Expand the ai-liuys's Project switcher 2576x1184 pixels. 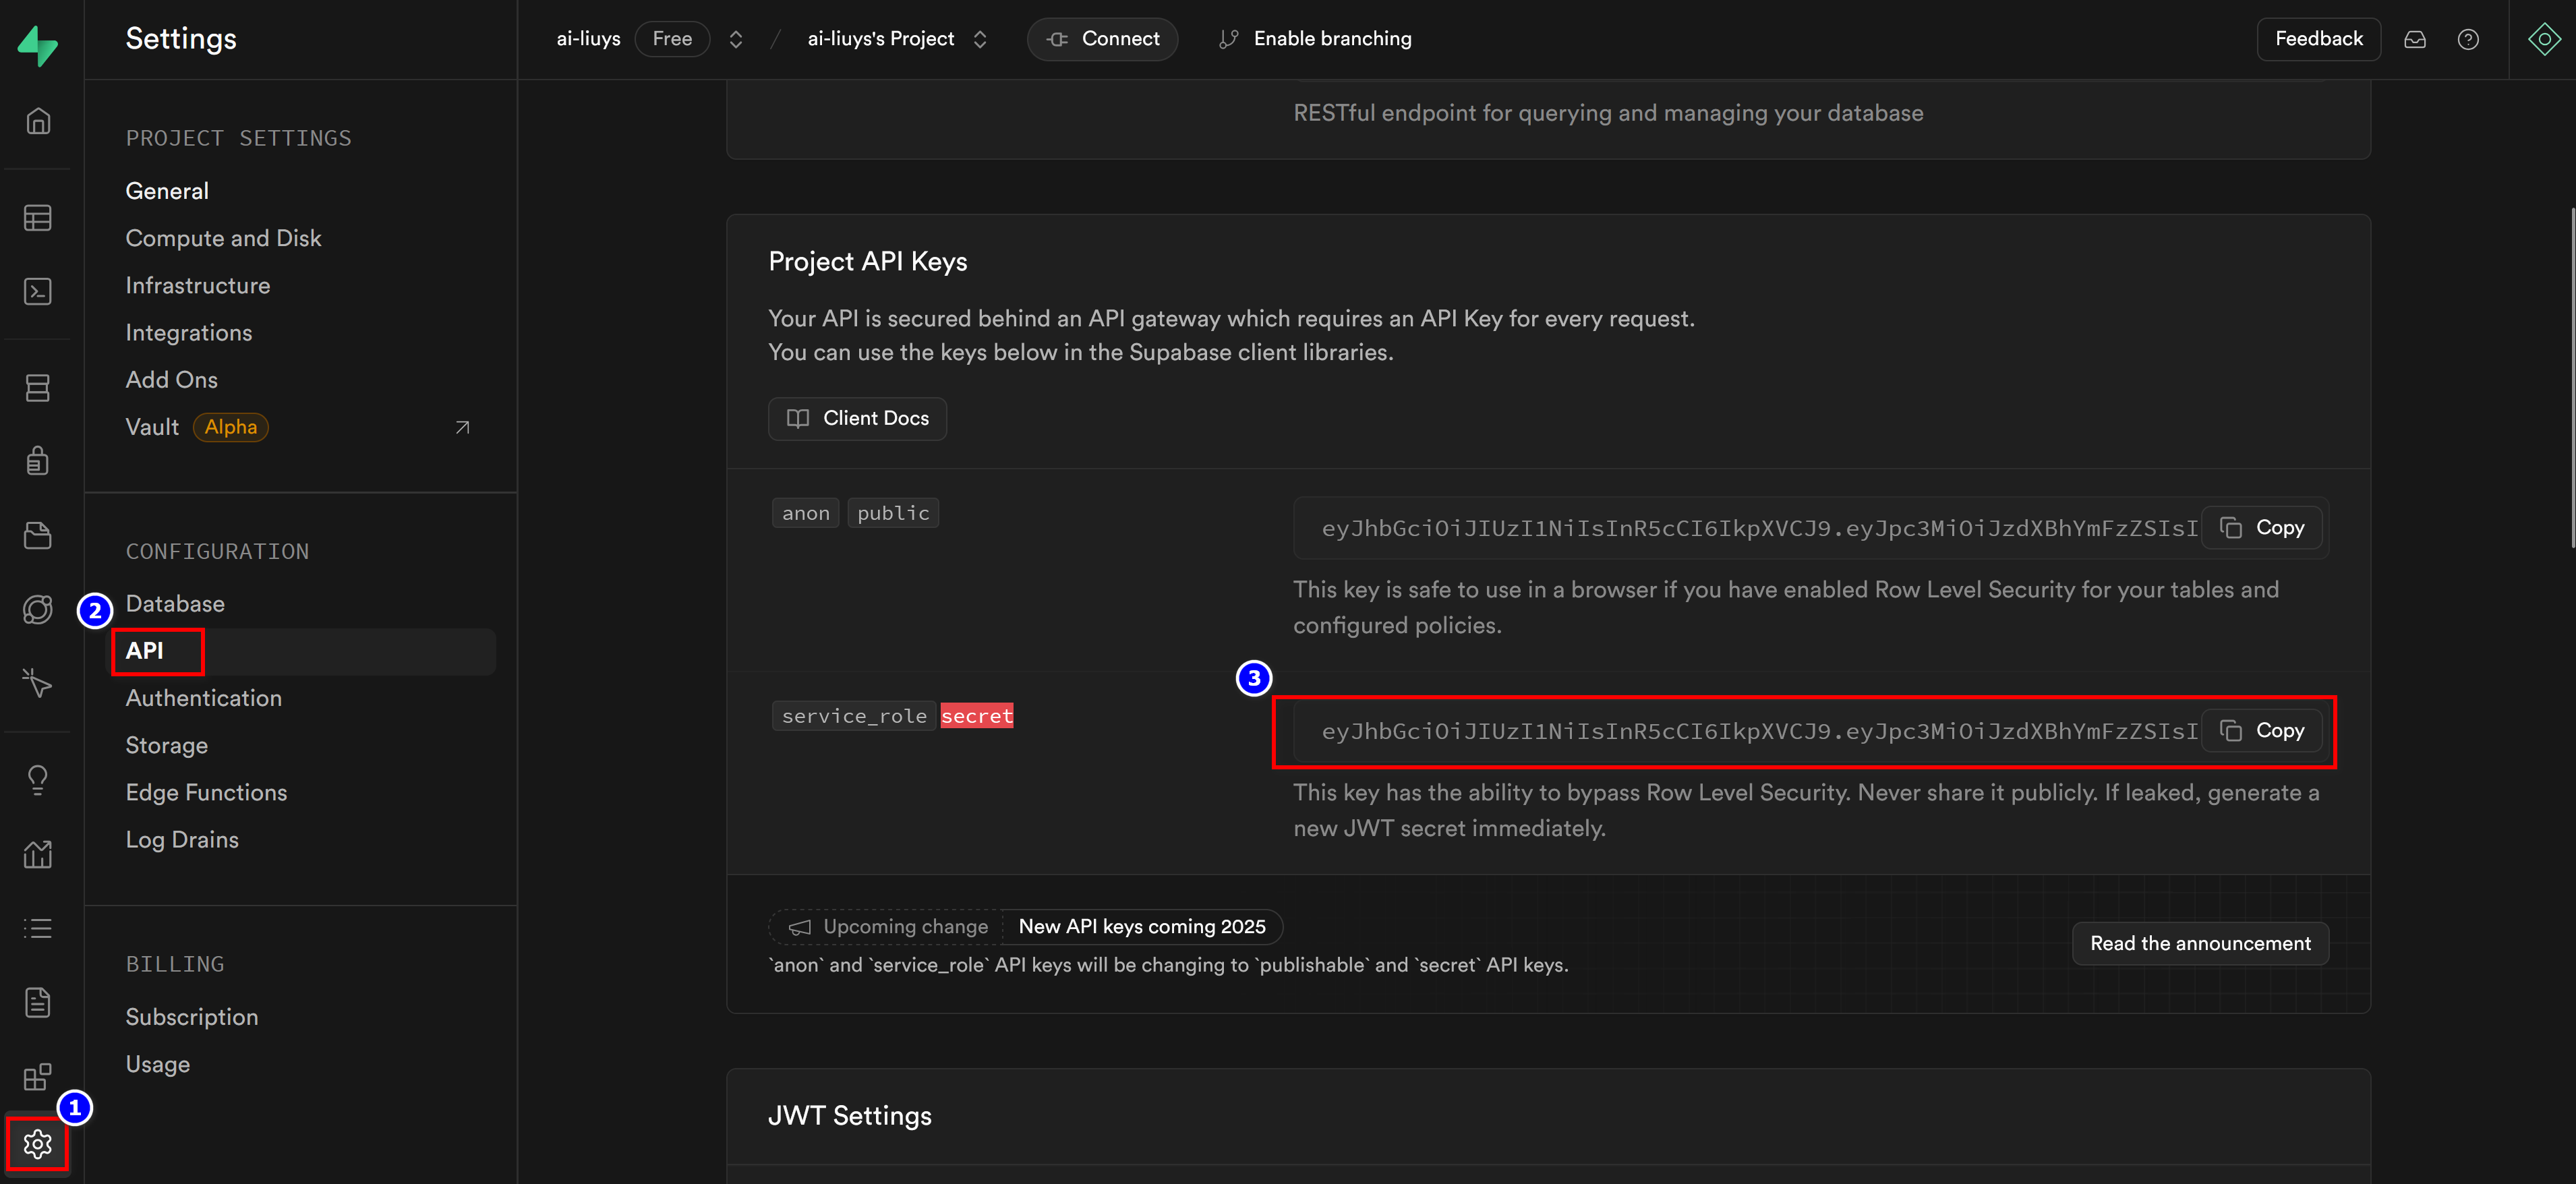(980, 39)
